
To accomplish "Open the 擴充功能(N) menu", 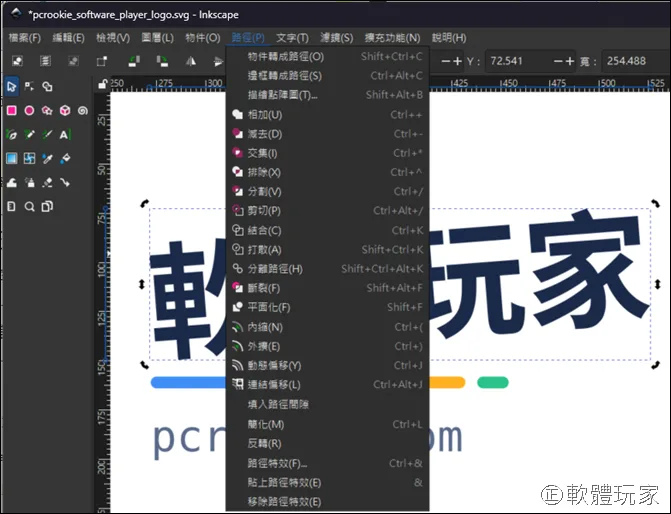I will pos(392,38).
